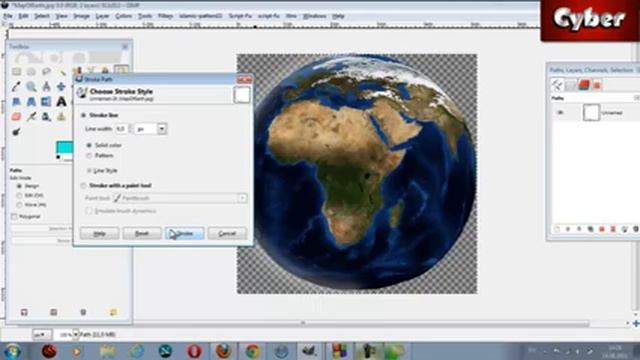
Task: Toggle visibility eye of Unnamed path
Action: tap(561, 113)
